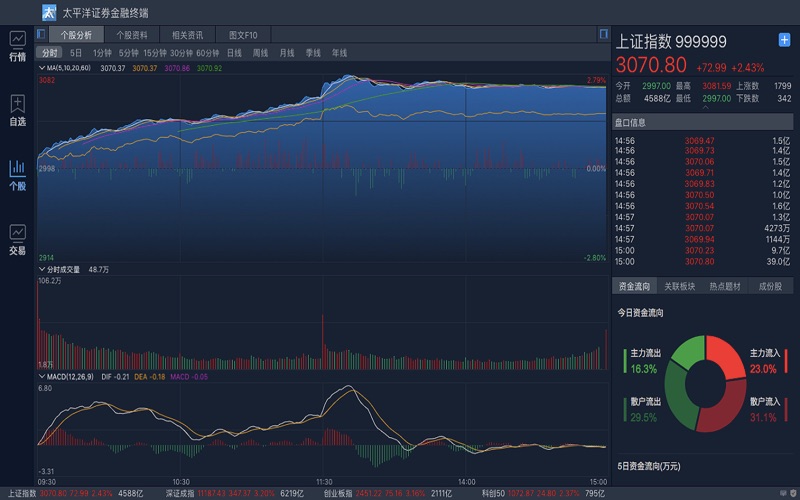The image size is (800, 500).
Task: Toggle the right panel collapse icon above chart
Action: [x=603, y=34]
